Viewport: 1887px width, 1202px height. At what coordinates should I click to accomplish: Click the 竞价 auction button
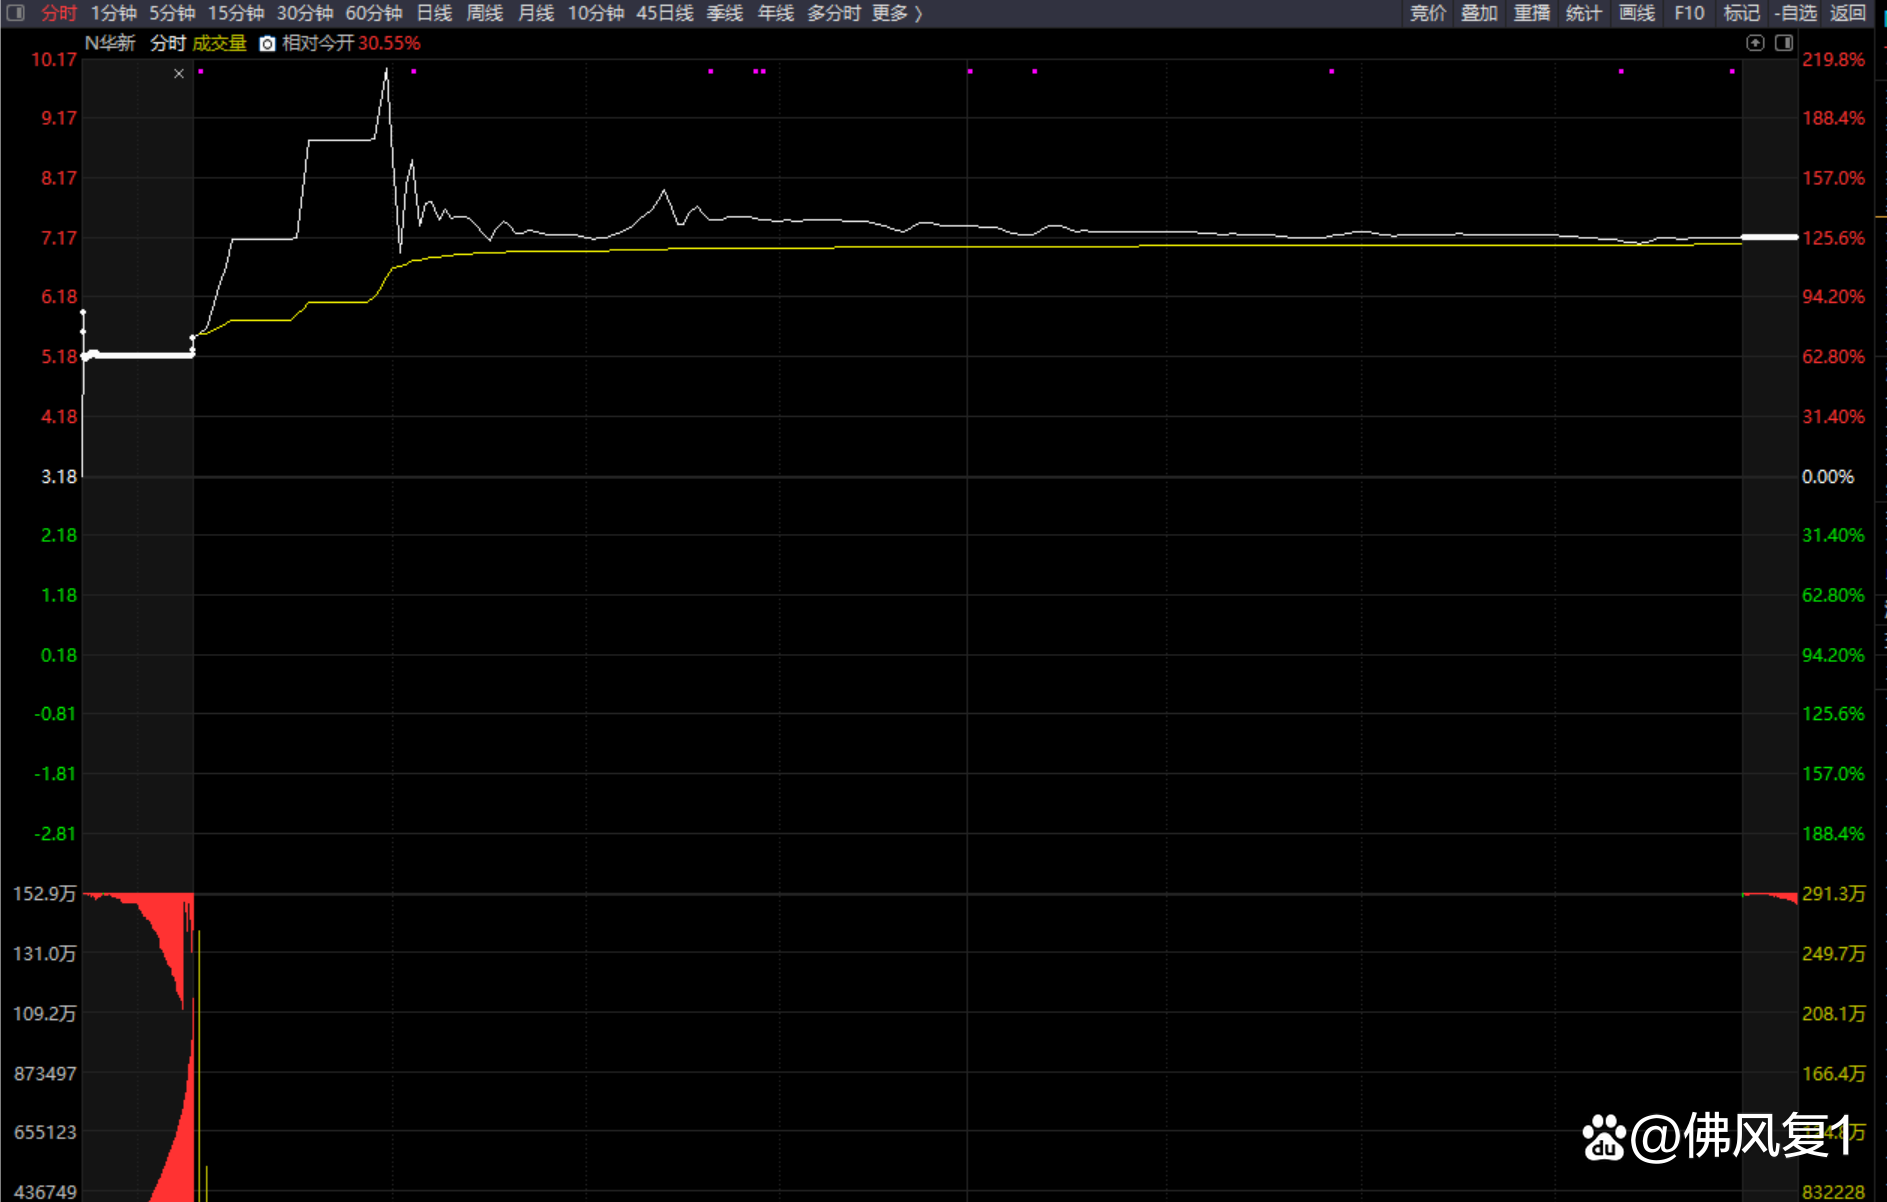[1427, 13]
